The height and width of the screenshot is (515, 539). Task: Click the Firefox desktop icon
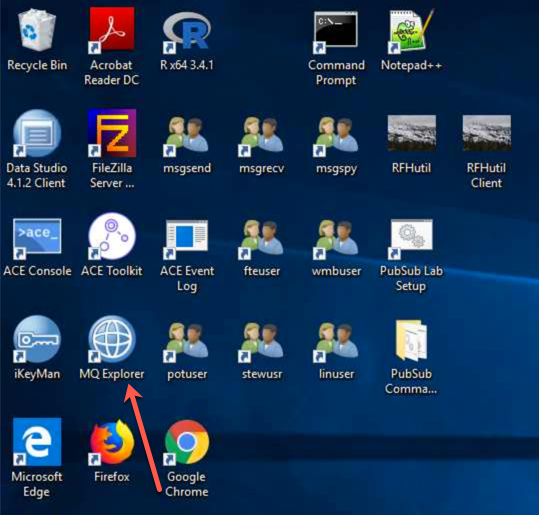(x=112, y=442)
